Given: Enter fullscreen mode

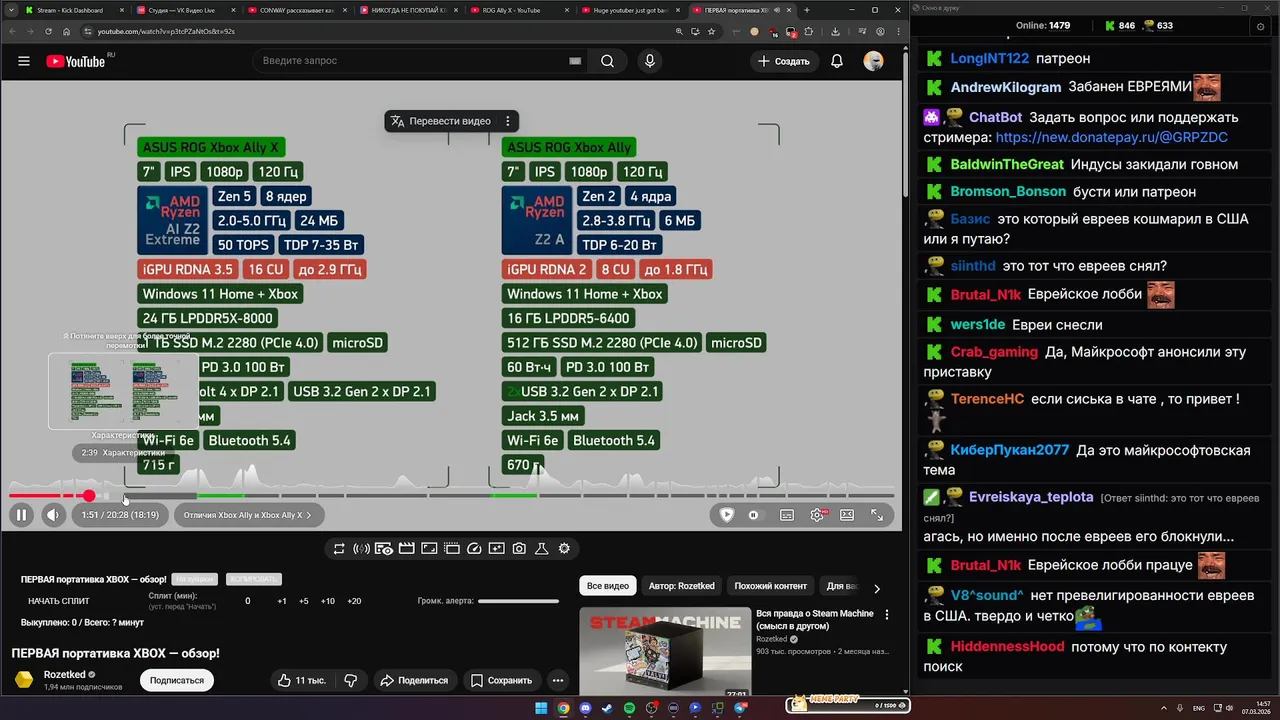Looking at the screenshot, I should 877,515.
